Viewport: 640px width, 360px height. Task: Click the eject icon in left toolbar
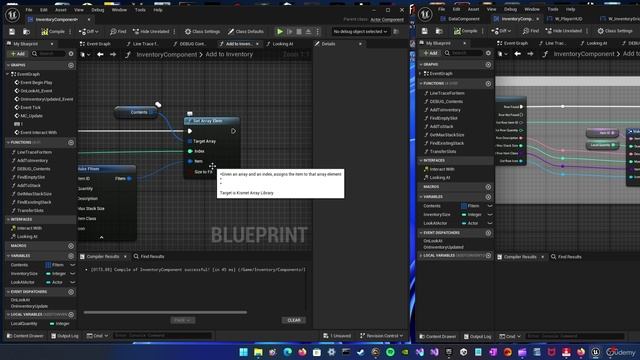(x=308, y=31)
